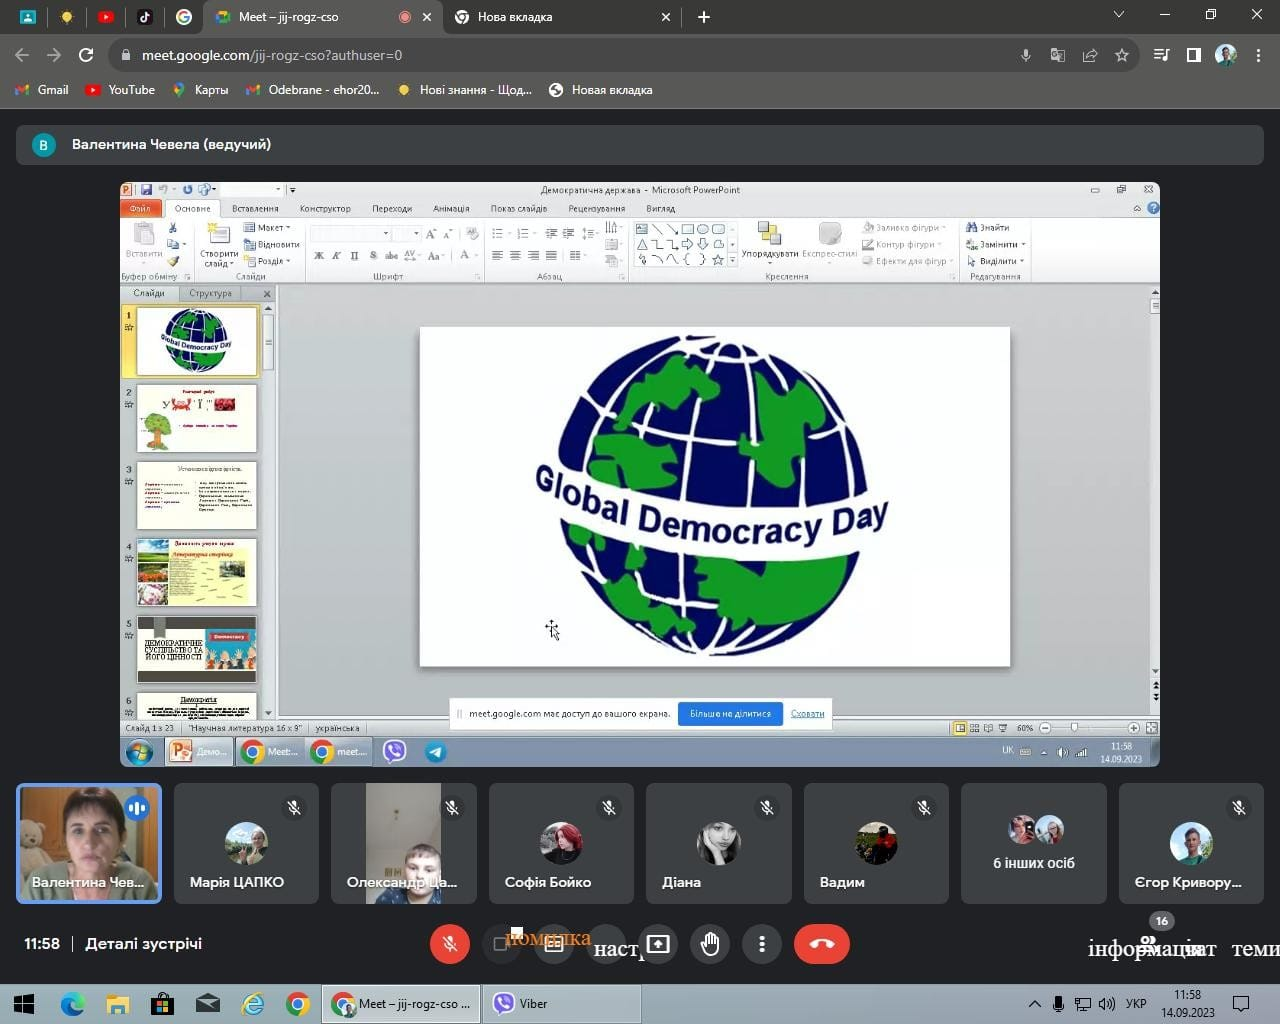Viewport: 1280px width, 1024px height.
Task: Select slide 4 thumbnail in PowerPoint pane
Action: tap(197, 572)
